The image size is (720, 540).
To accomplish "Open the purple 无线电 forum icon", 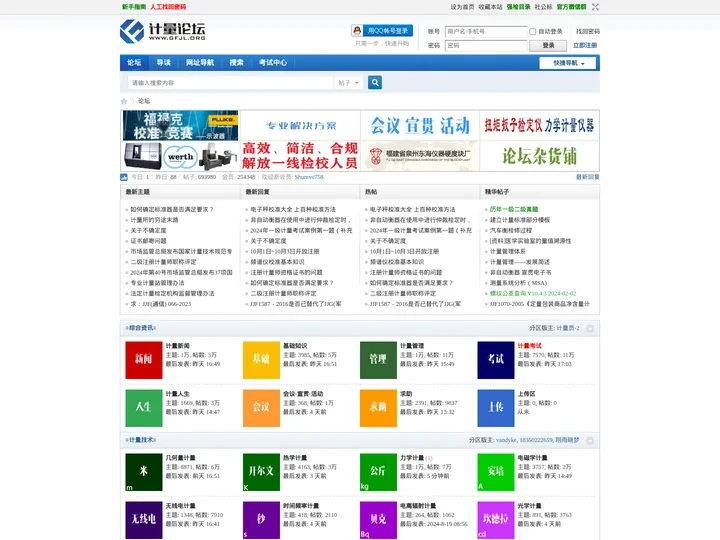I will pos(144,520).
